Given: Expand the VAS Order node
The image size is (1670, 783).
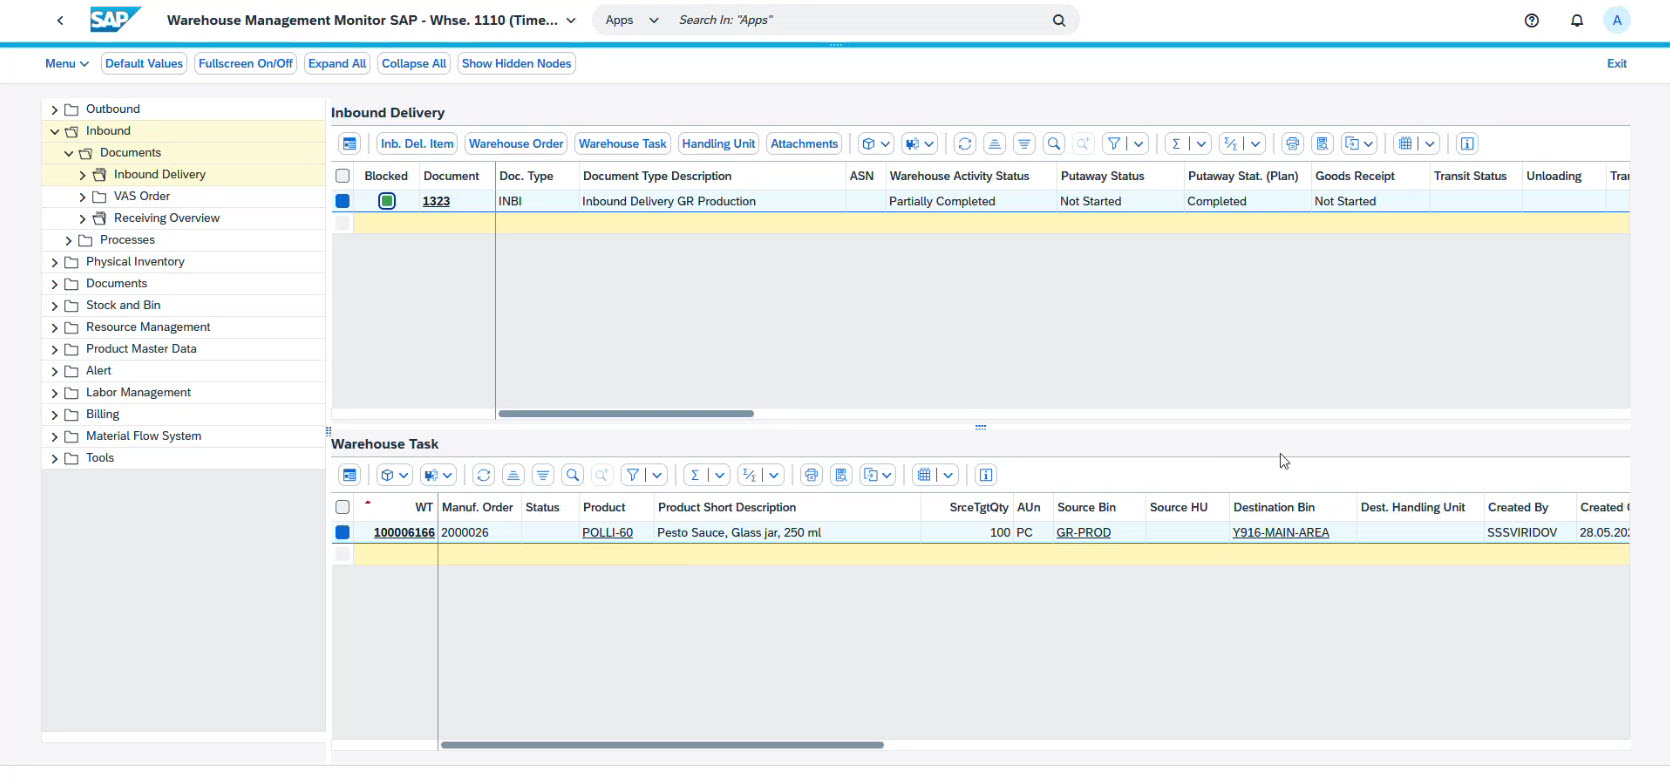Looking at the screenshot, I should point(82,197).
